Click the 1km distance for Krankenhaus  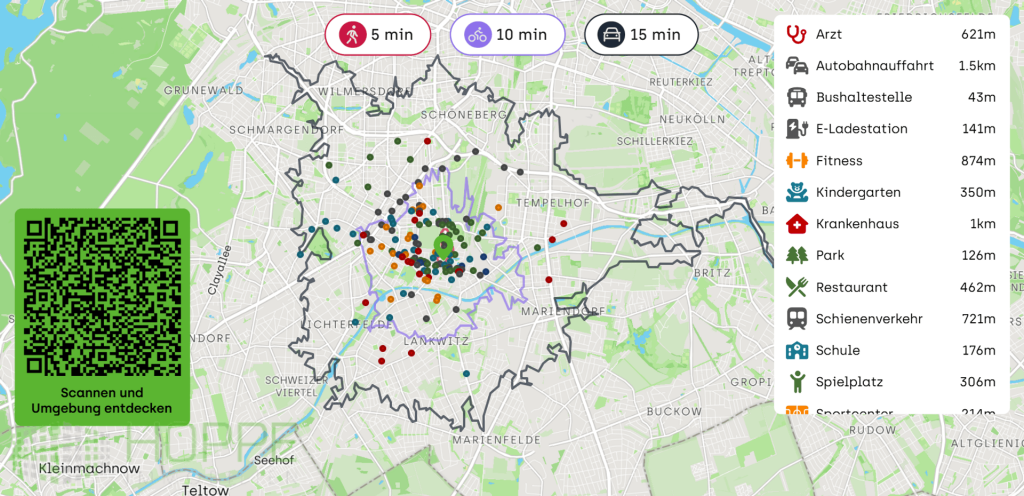[983, 224]
